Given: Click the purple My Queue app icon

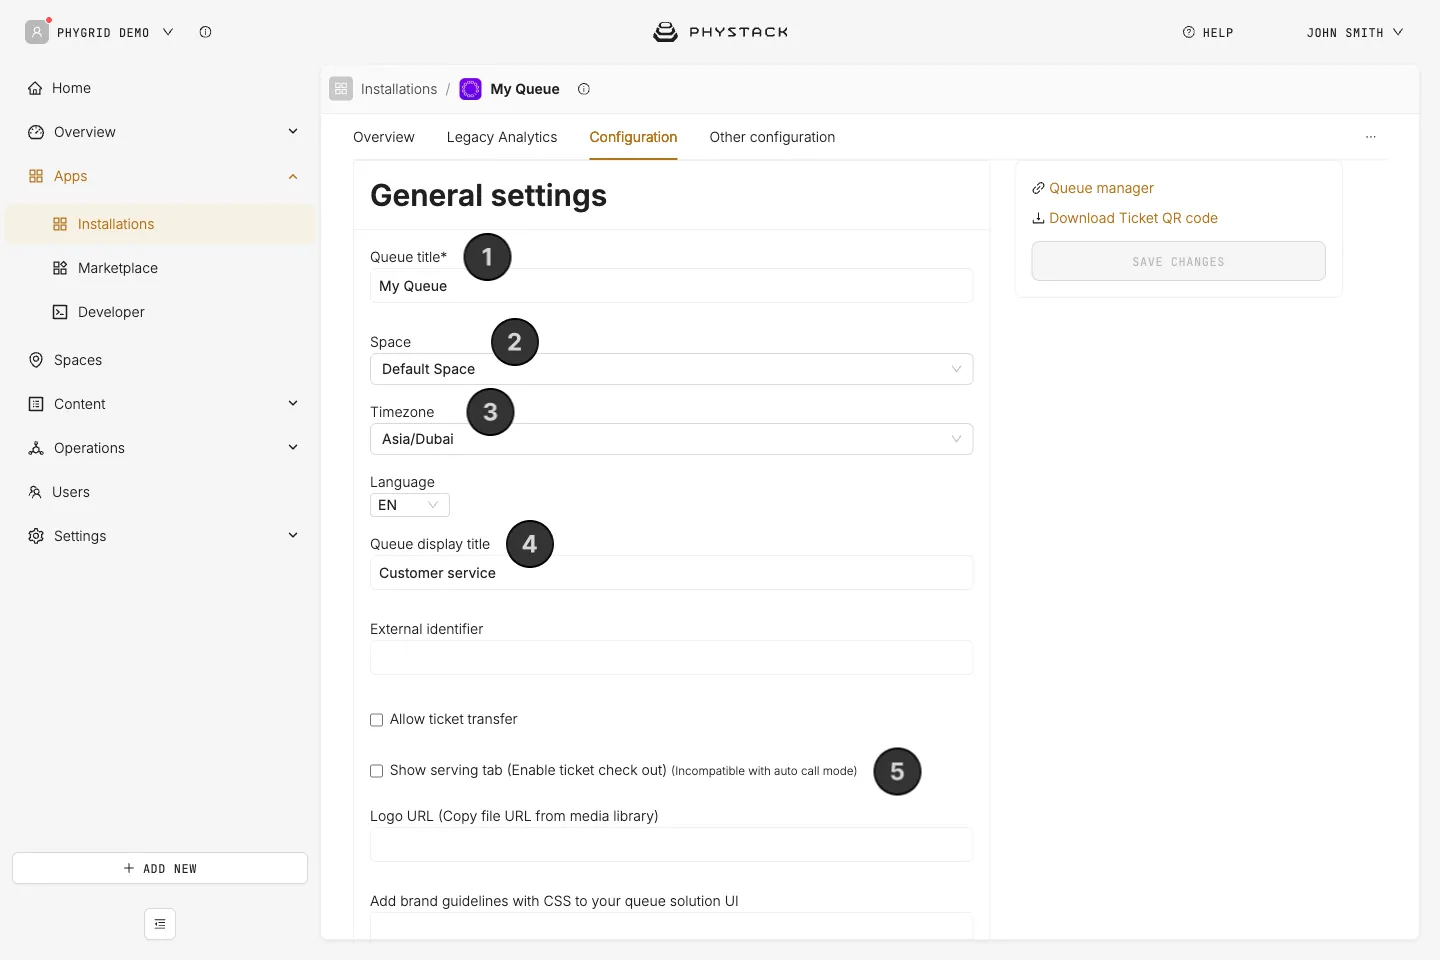Looking at the screenshot, I should tap(470, 89).
